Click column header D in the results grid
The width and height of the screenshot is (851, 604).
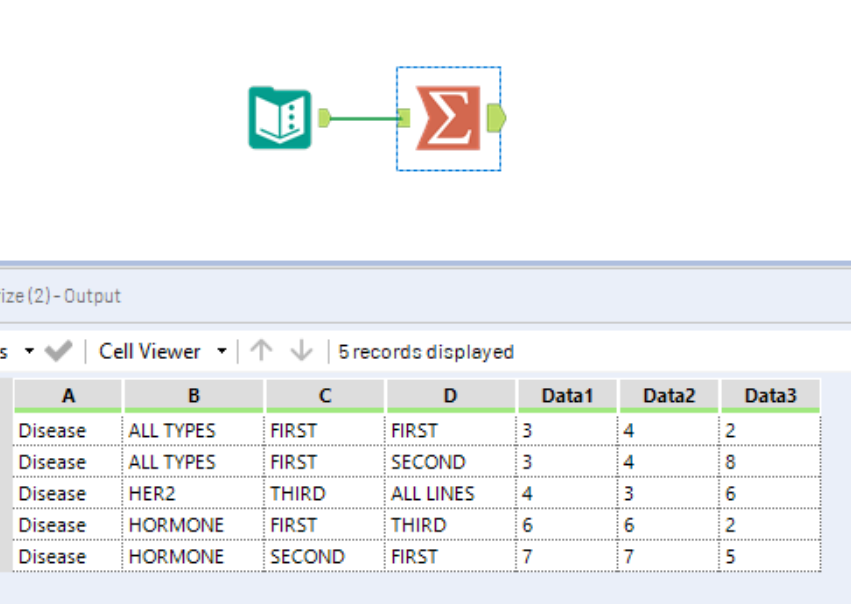450,395
